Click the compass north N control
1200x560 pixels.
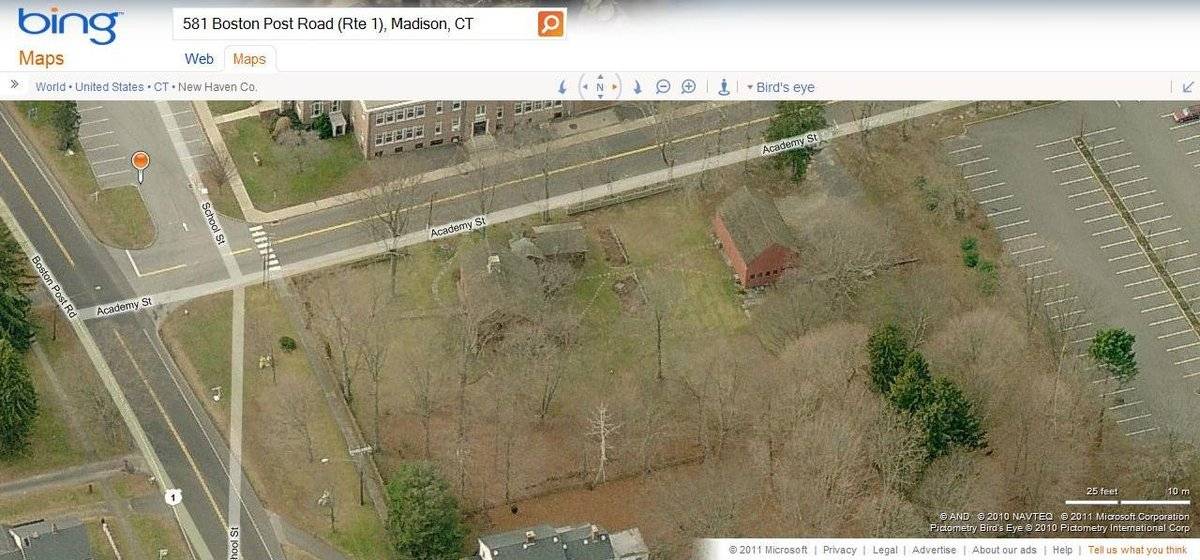[600, 87]
